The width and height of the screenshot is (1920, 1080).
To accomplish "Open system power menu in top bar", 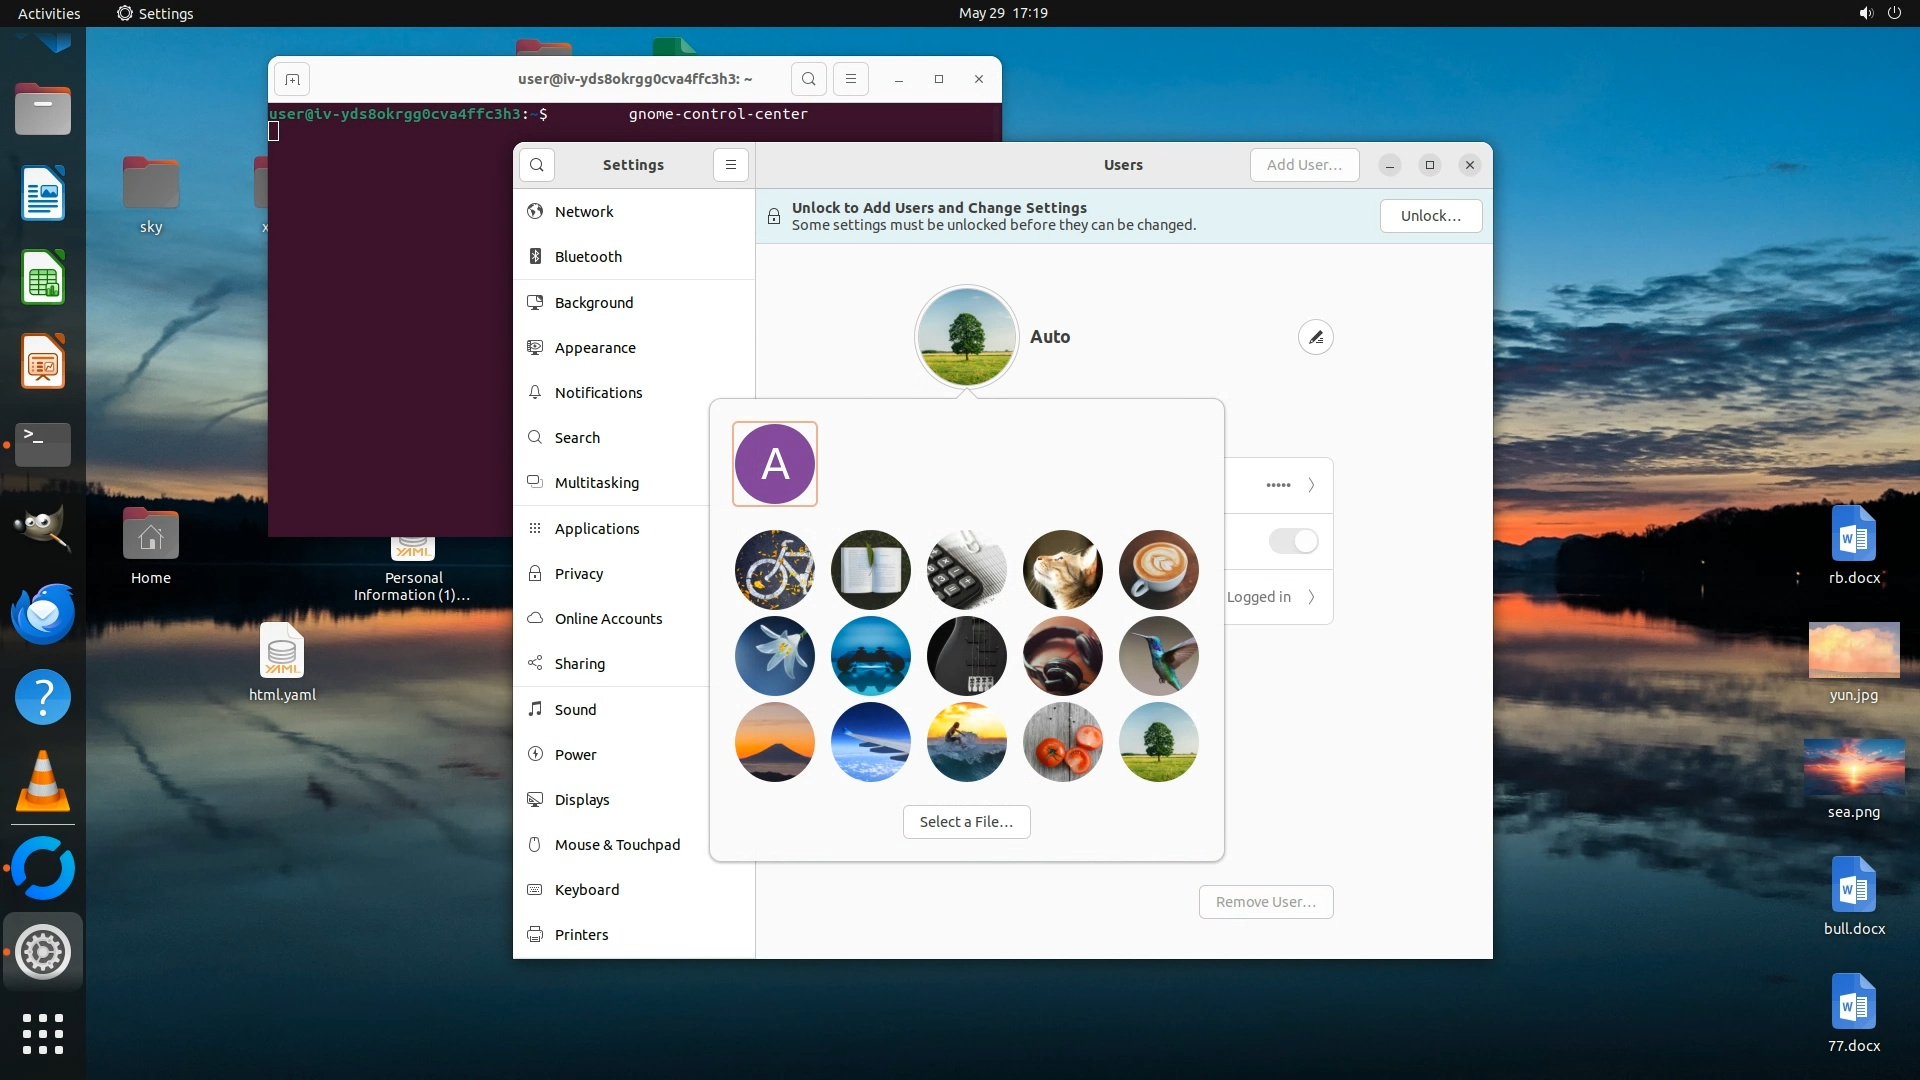I will tap(1894, 13).
